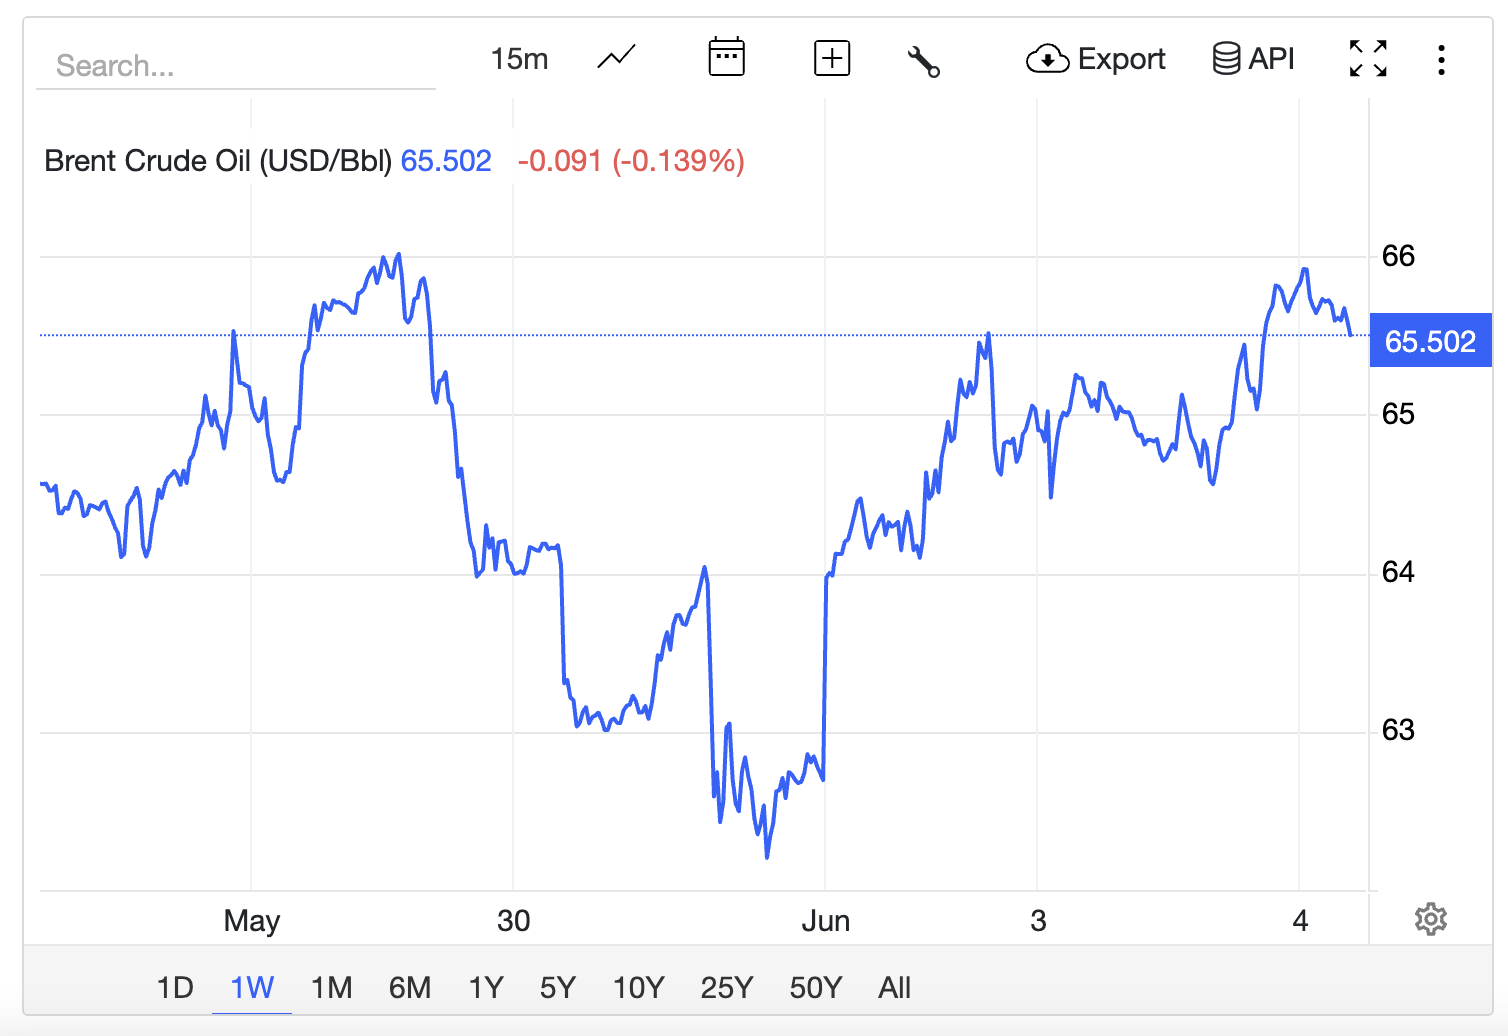Viewport: 1508px width, 1036px height.
Task: Open the calendar date range picker
Action: 727,58
